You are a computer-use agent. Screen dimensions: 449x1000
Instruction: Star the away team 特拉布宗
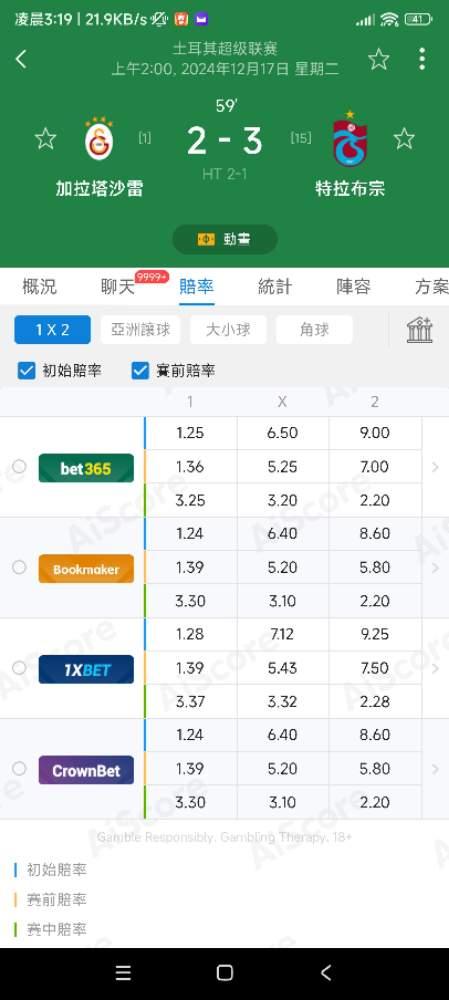tap(404, 138)
